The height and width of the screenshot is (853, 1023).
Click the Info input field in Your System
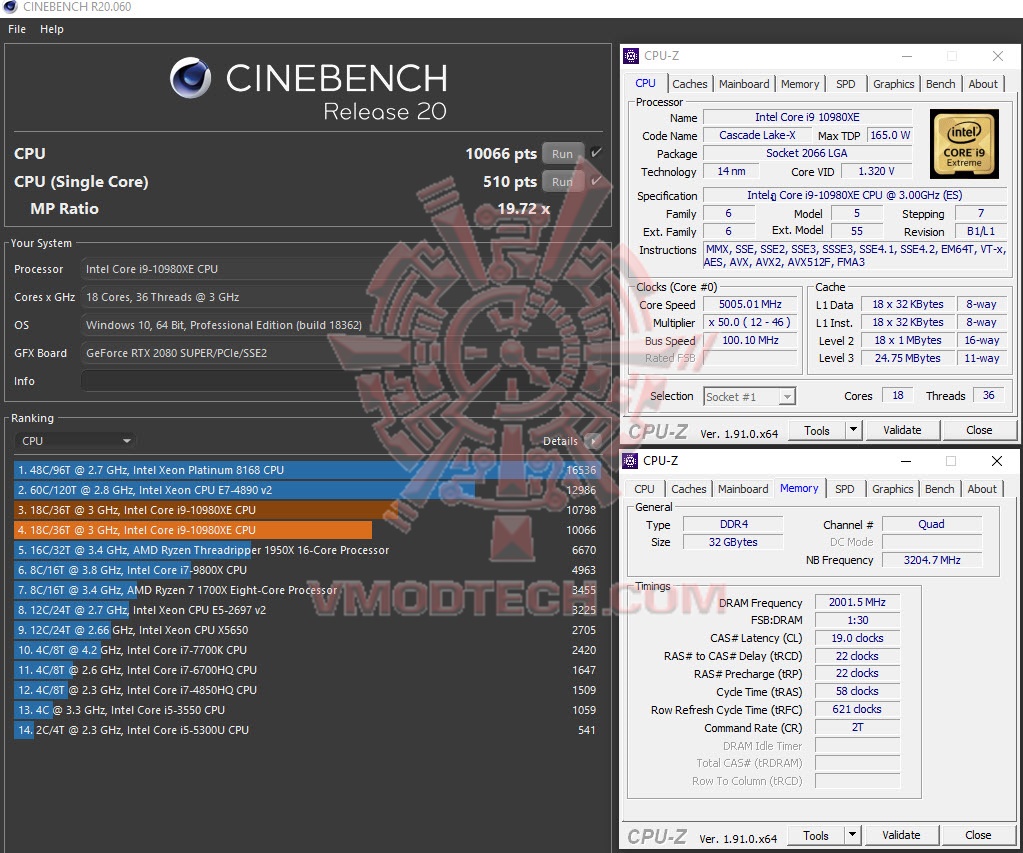pyautogui.click(x=344, y=381)
